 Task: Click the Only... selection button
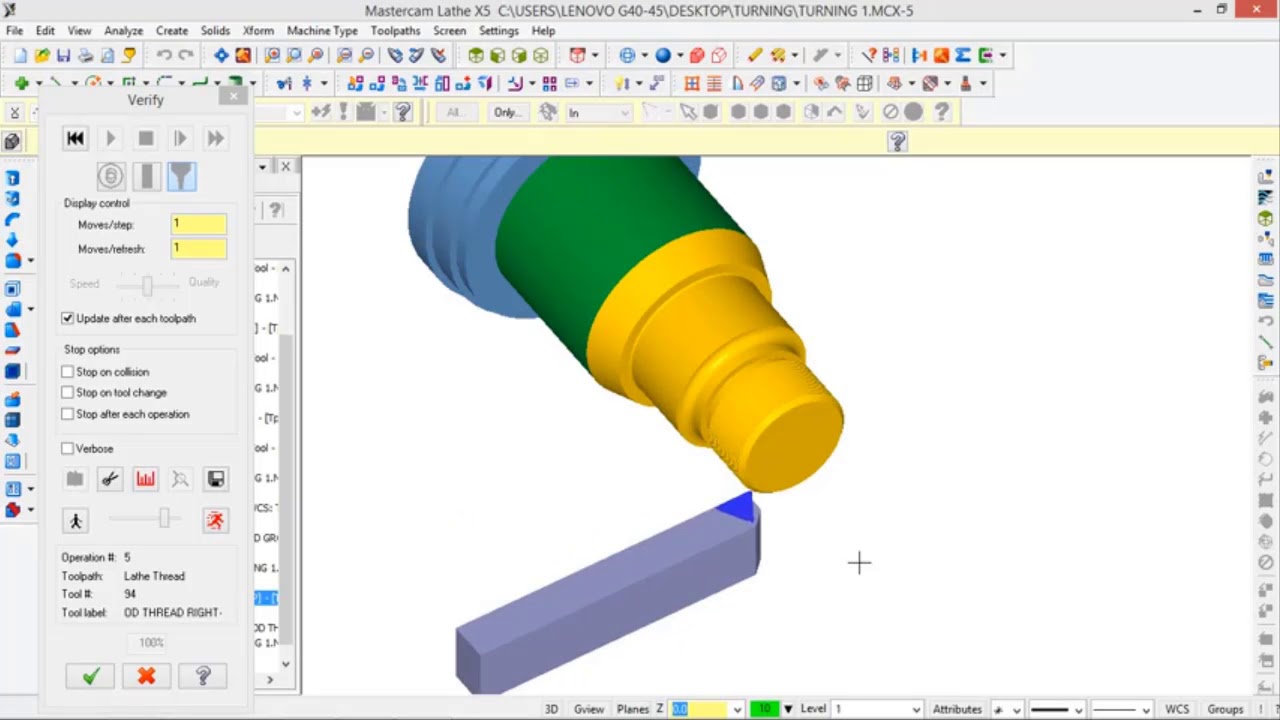pos(507,112)
